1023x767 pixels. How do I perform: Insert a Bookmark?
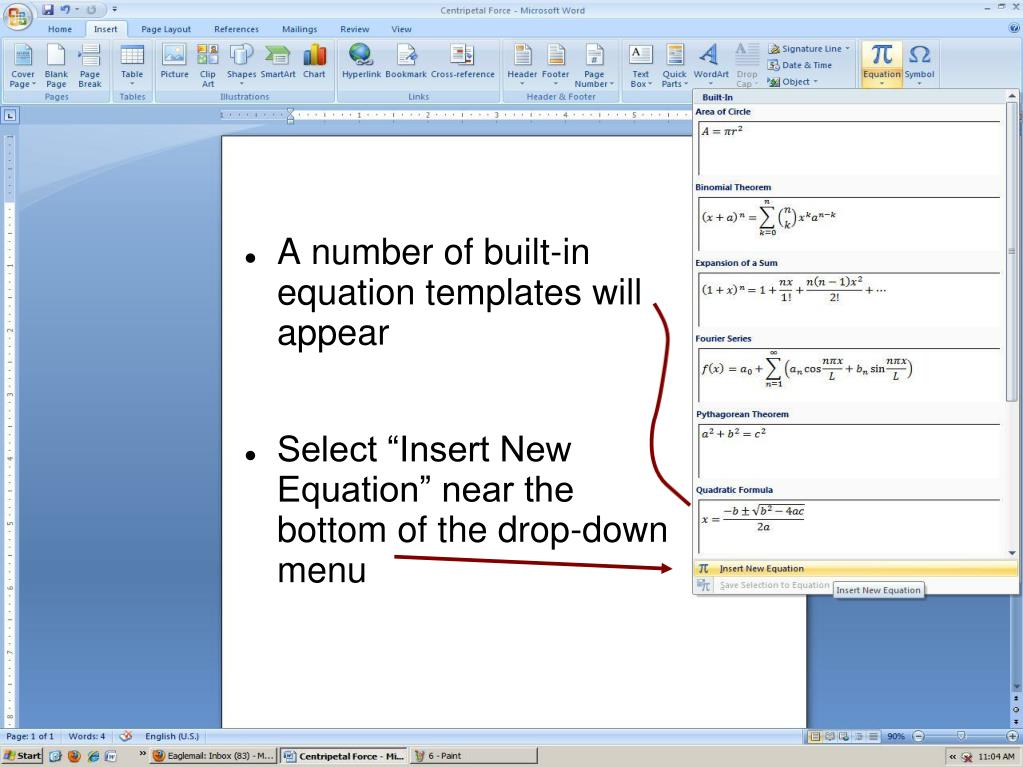click(406, 63)
